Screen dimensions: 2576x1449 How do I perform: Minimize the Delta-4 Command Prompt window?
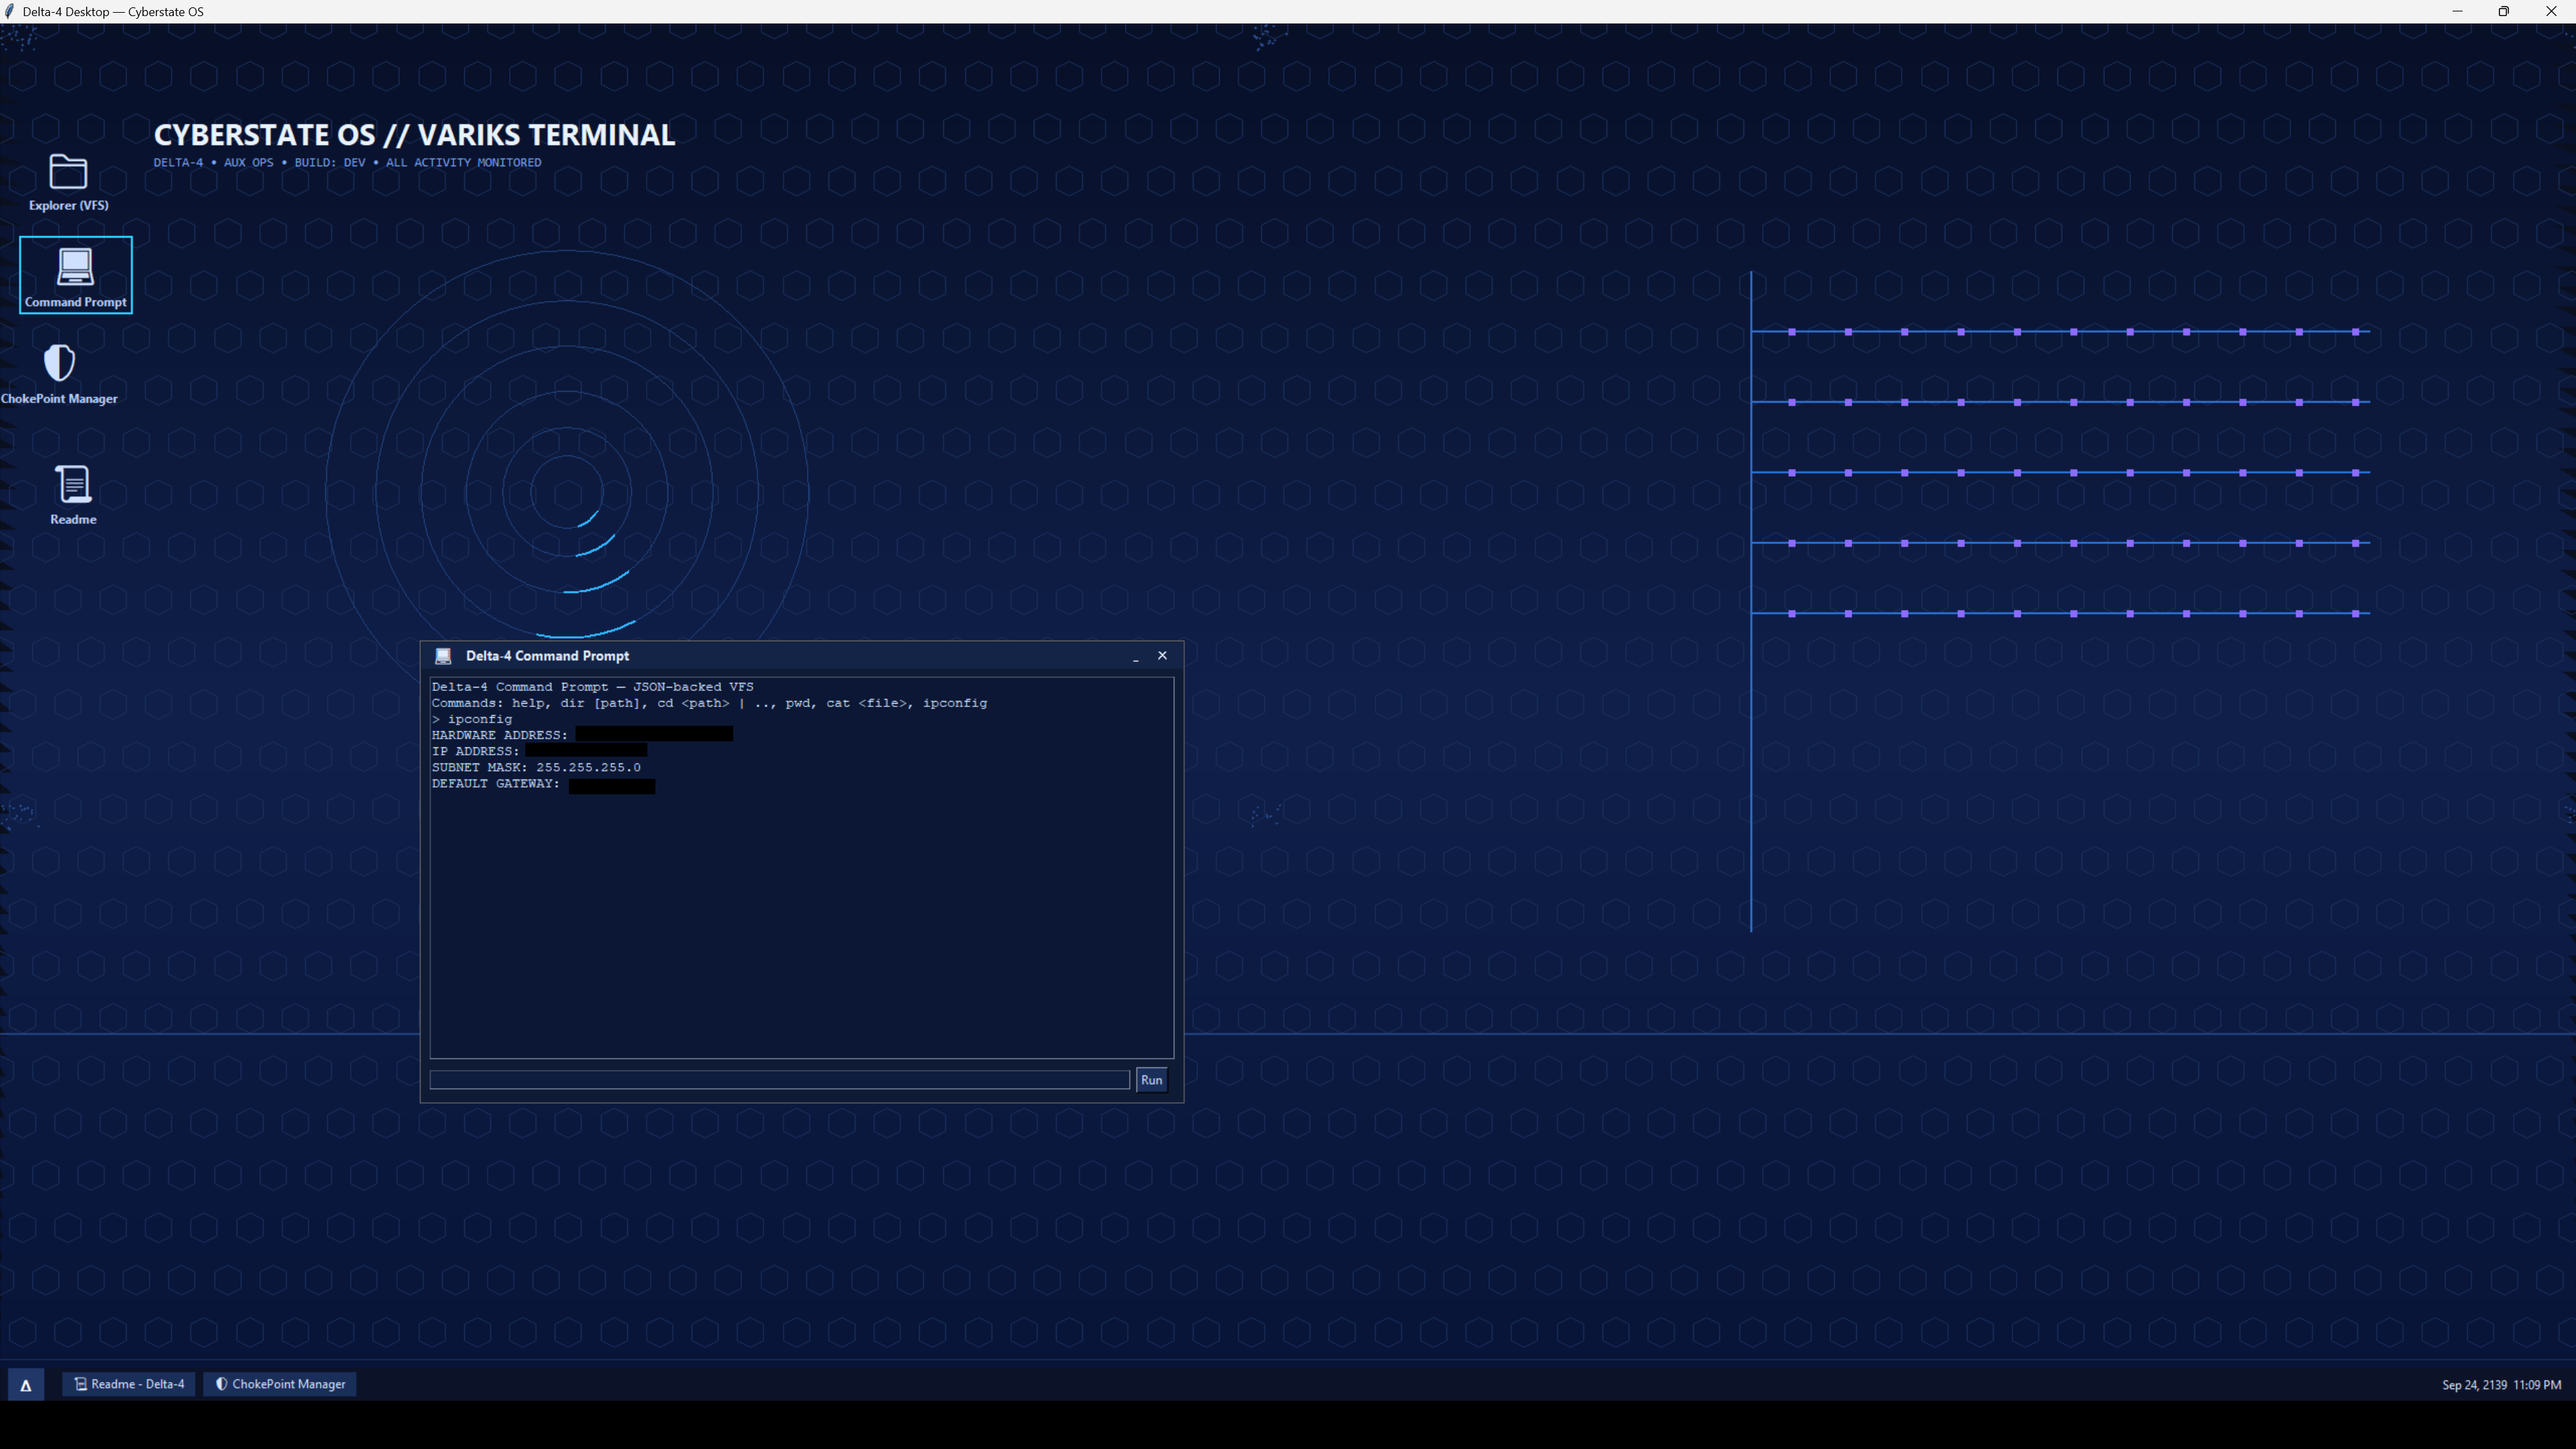1135,656
